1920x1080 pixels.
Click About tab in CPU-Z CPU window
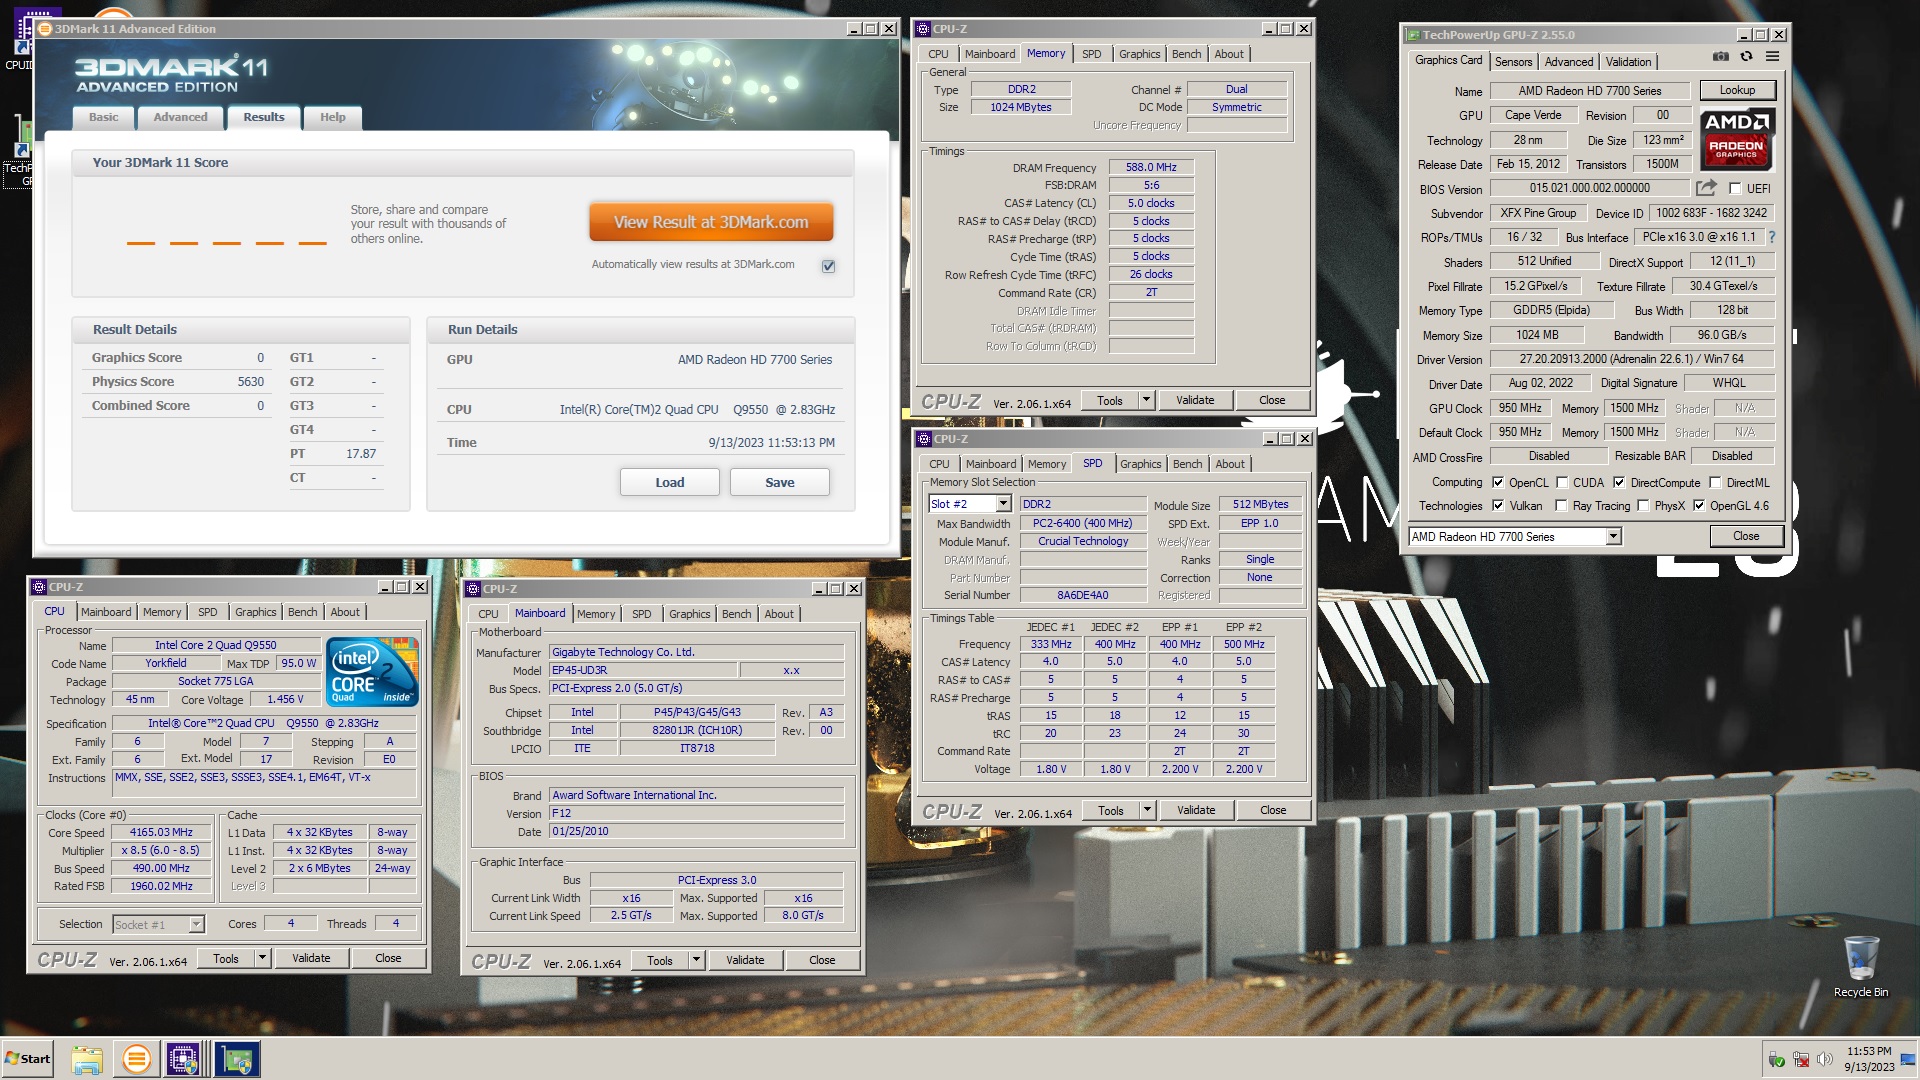[345, 612]
